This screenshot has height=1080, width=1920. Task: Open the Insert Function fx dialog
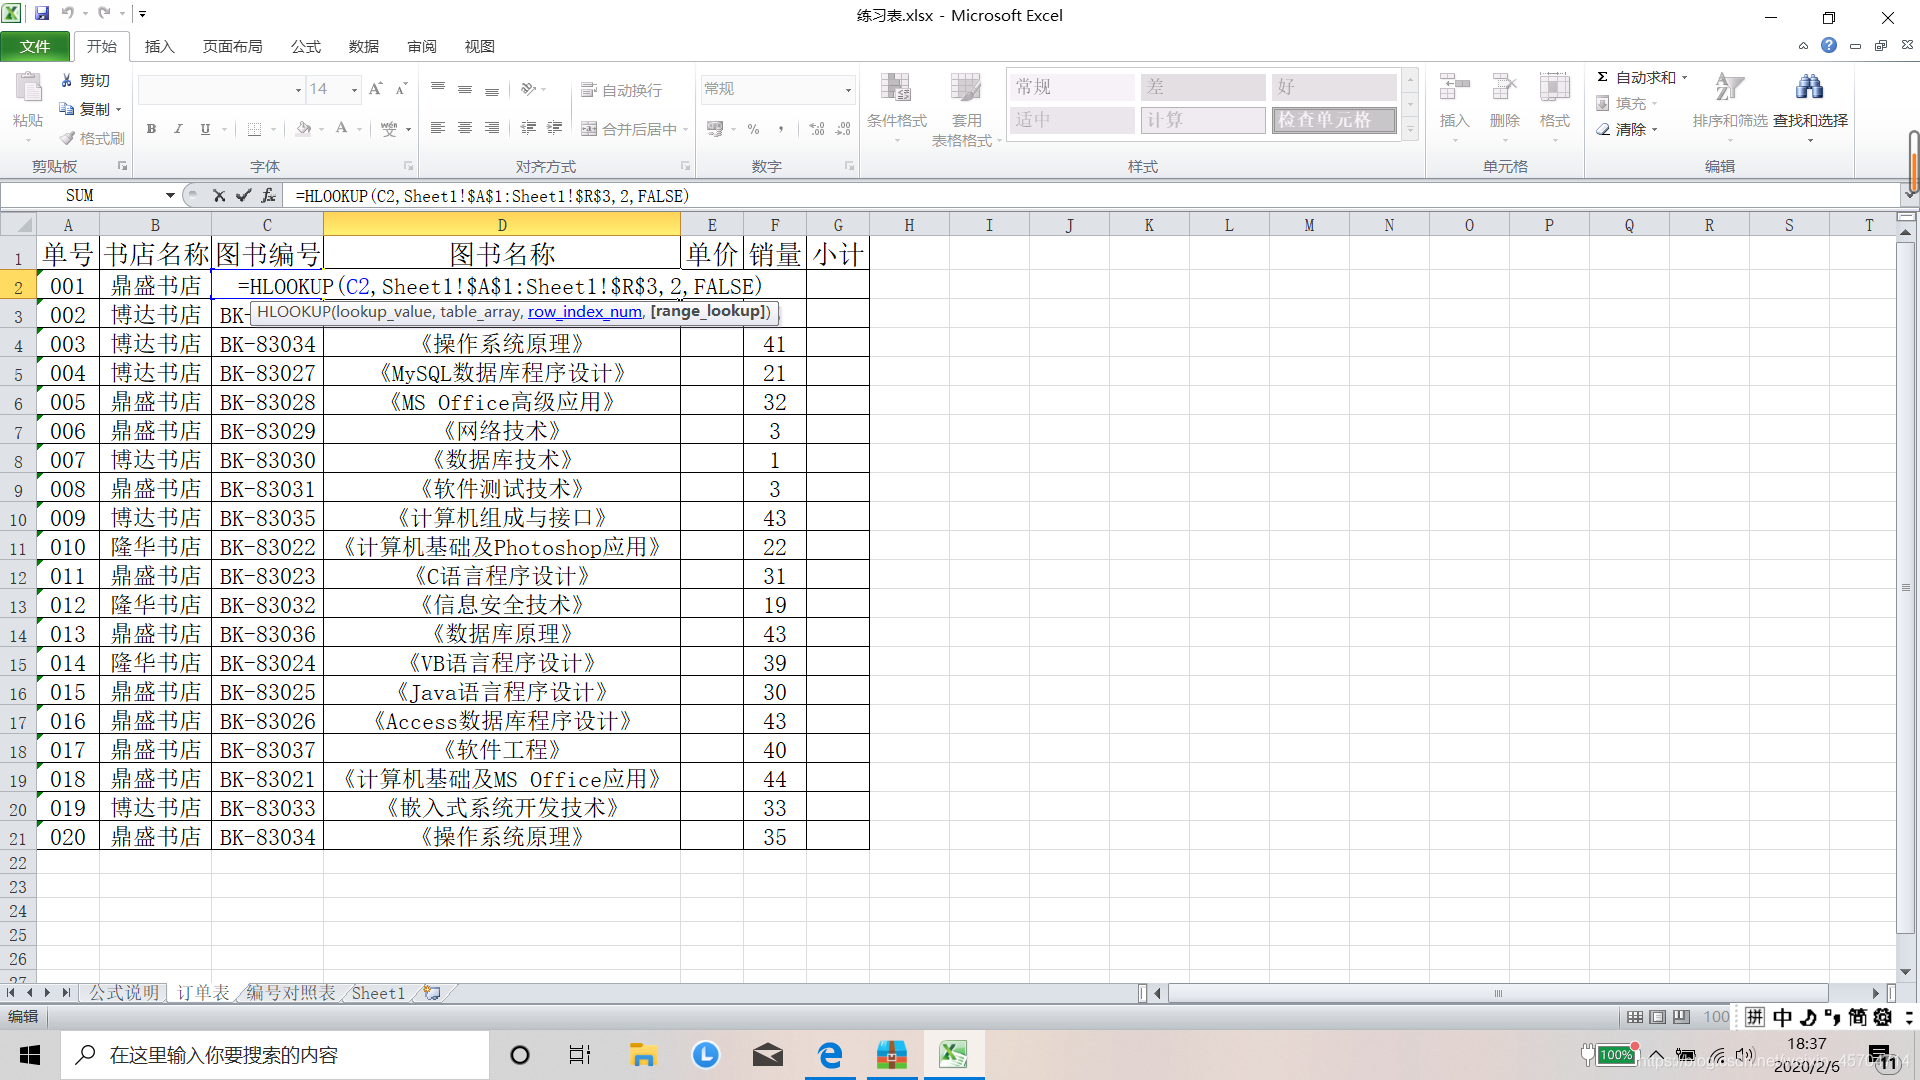point(268,196)
